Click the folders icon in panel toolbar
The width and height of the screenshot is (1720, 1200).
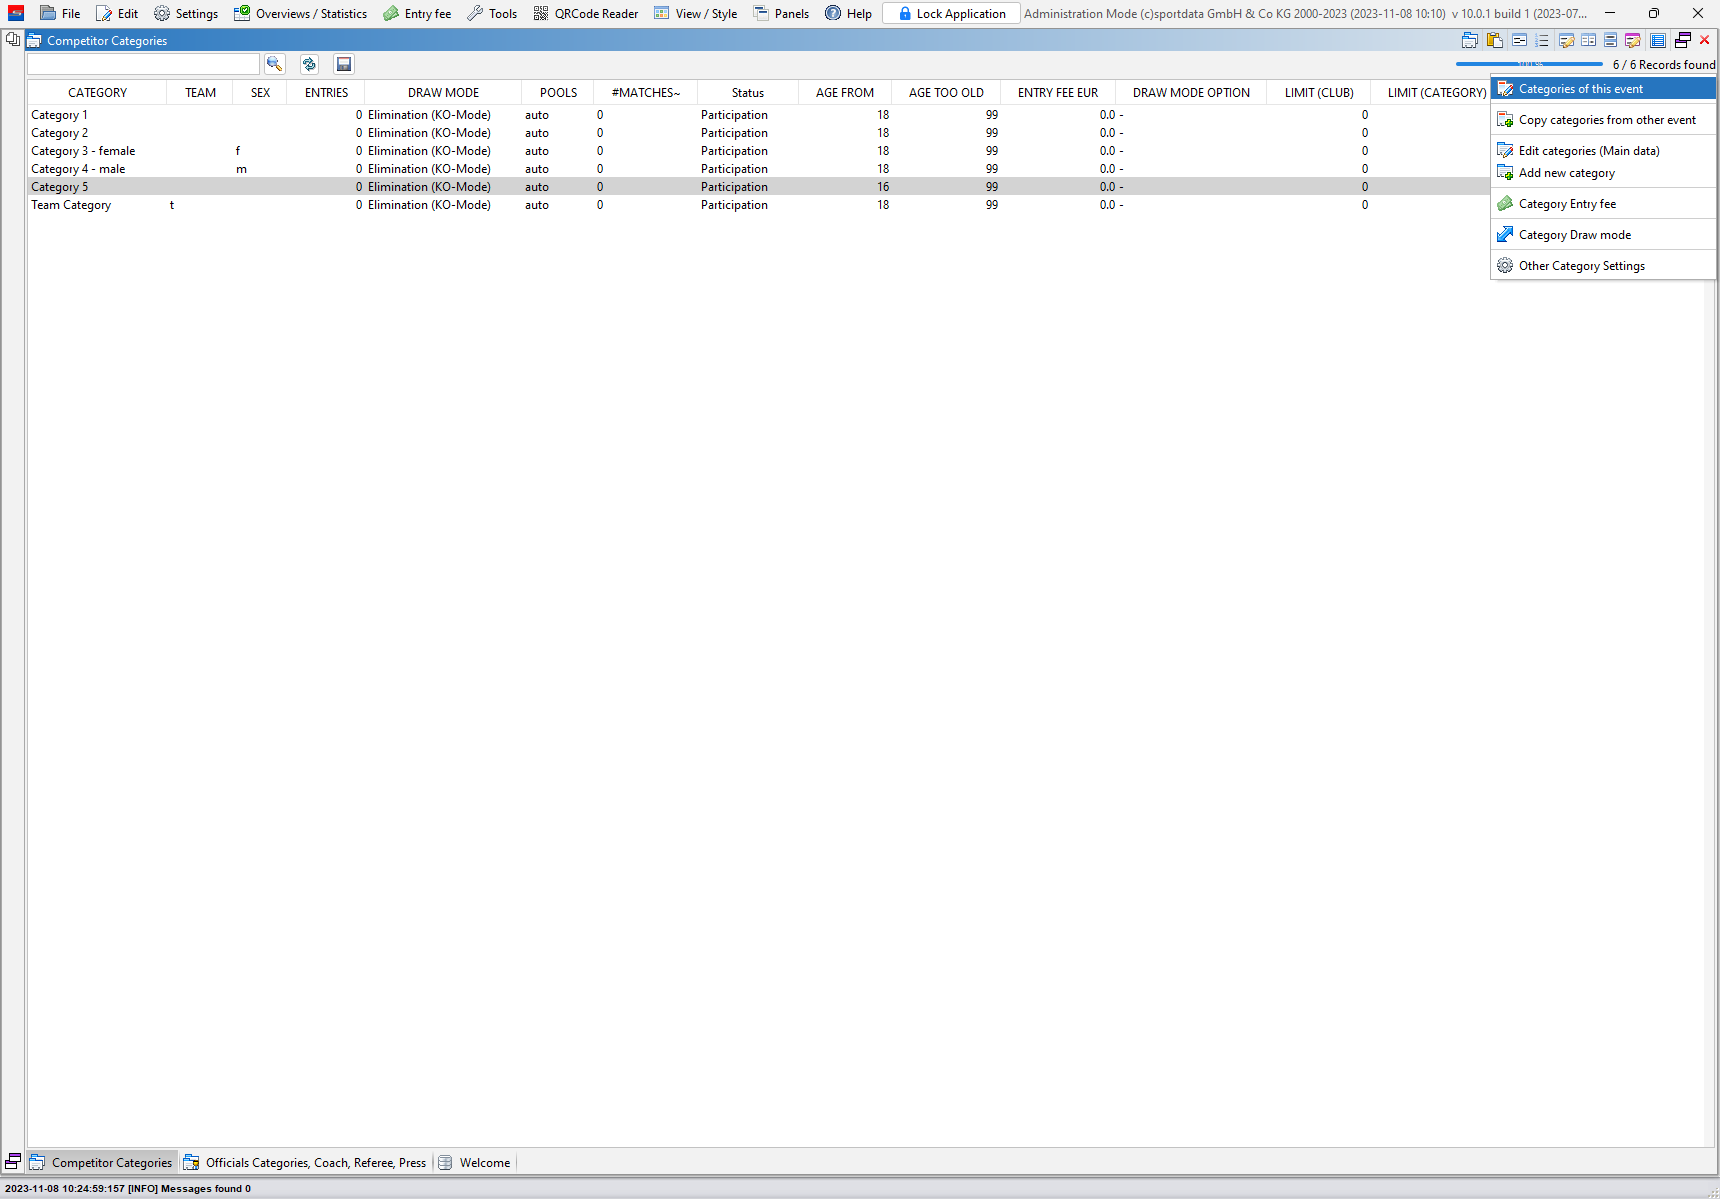(1470, 40)
